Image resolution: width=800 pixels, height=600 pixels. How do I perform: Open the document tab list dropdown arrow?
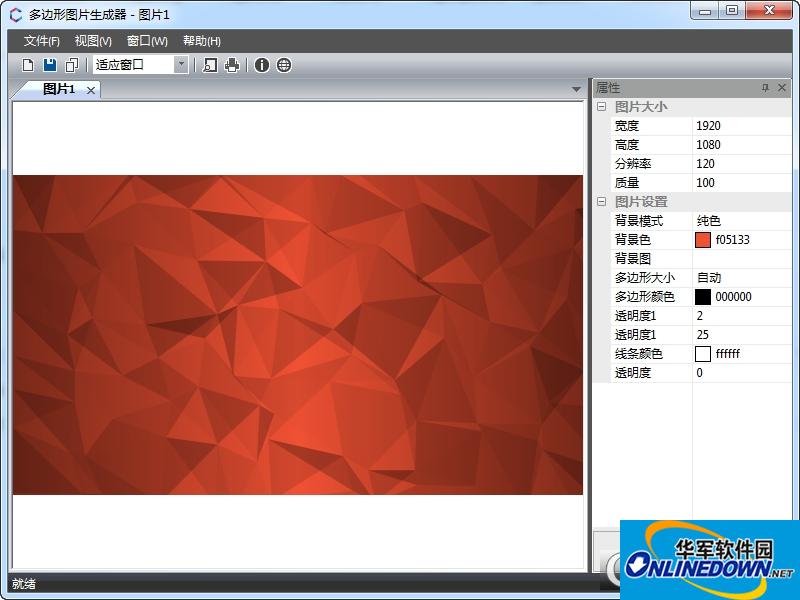(x=577, y=89)
